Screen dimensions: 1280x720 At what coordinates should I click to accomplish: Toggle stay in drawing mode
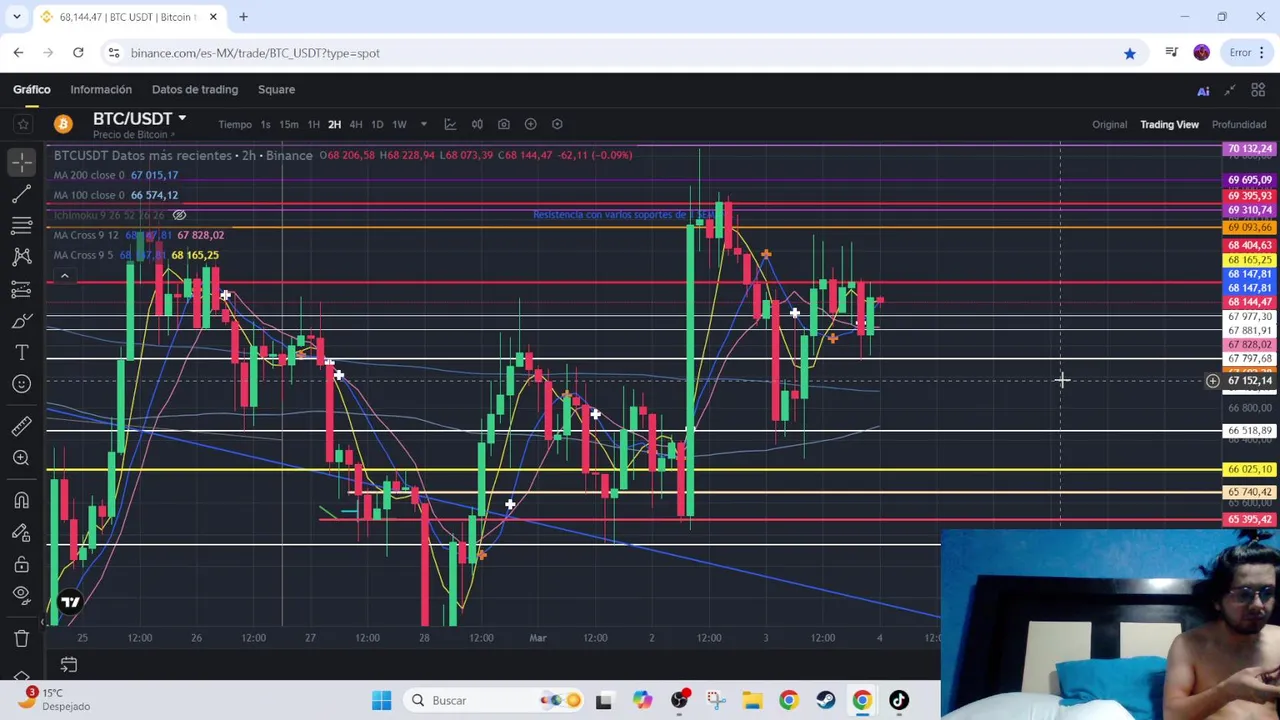point(22,532)
